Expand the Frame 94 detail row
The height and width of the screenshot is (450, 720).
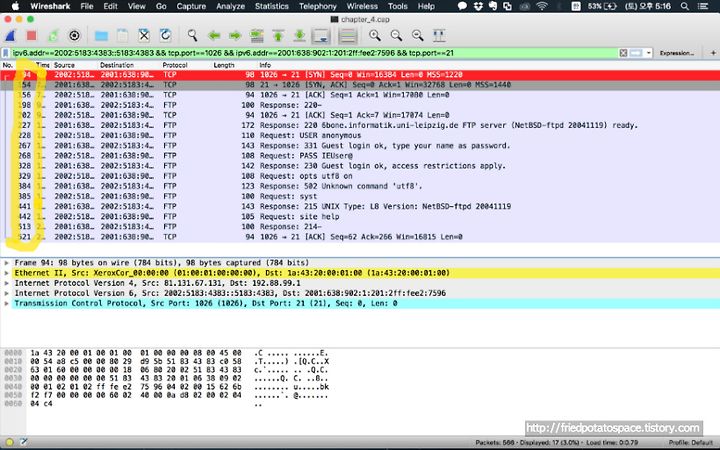[6, 263]
